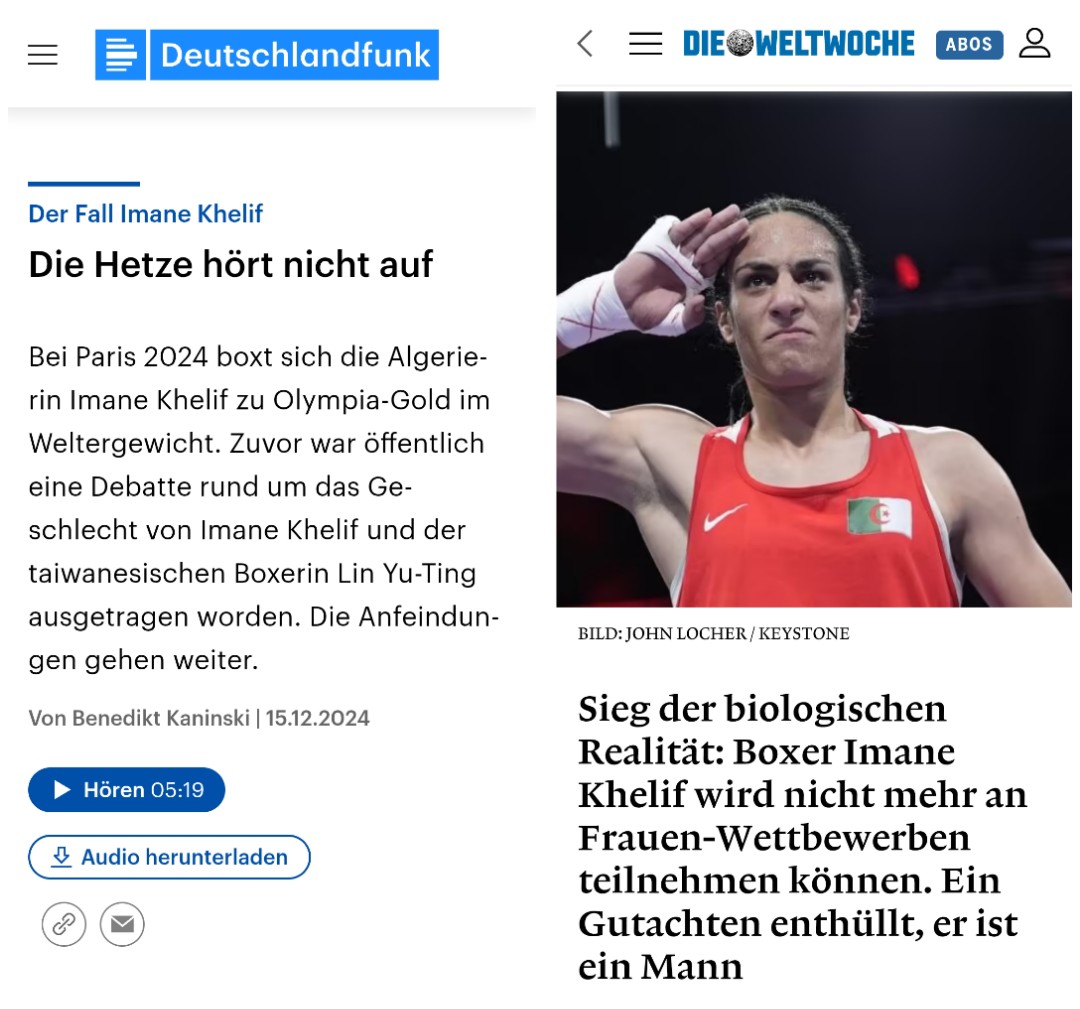Click the Deutschlandfunk logo icon

pos(121,54)
